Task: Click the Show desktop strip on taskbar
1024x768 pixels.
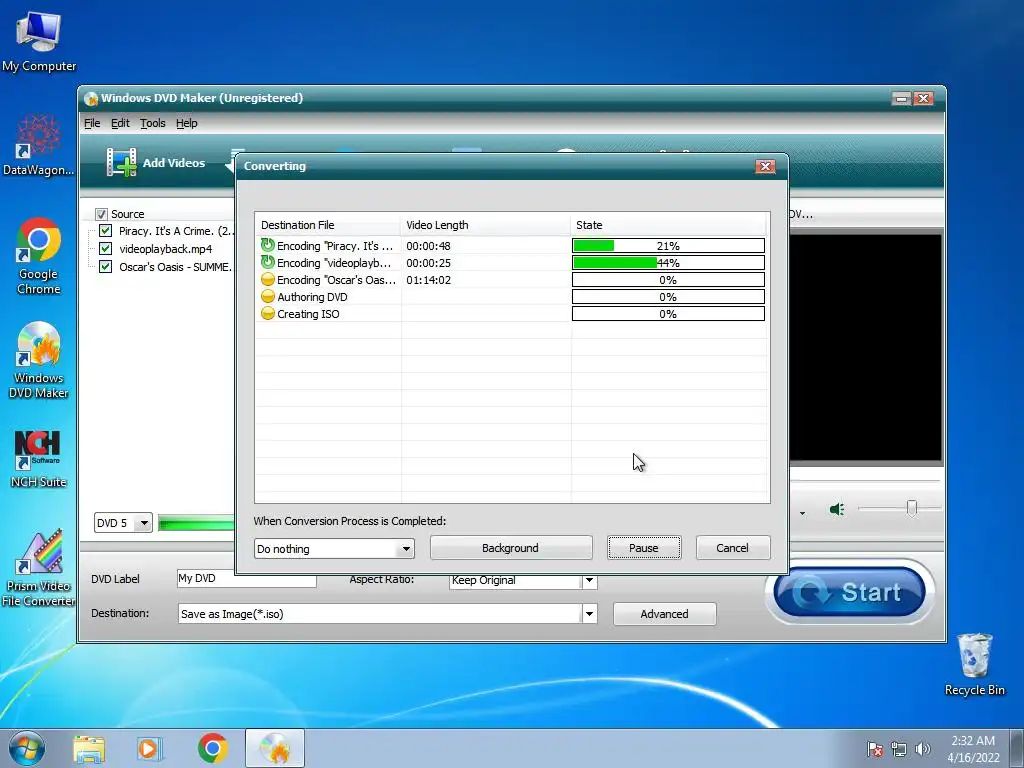Action: coord(1017,748)
